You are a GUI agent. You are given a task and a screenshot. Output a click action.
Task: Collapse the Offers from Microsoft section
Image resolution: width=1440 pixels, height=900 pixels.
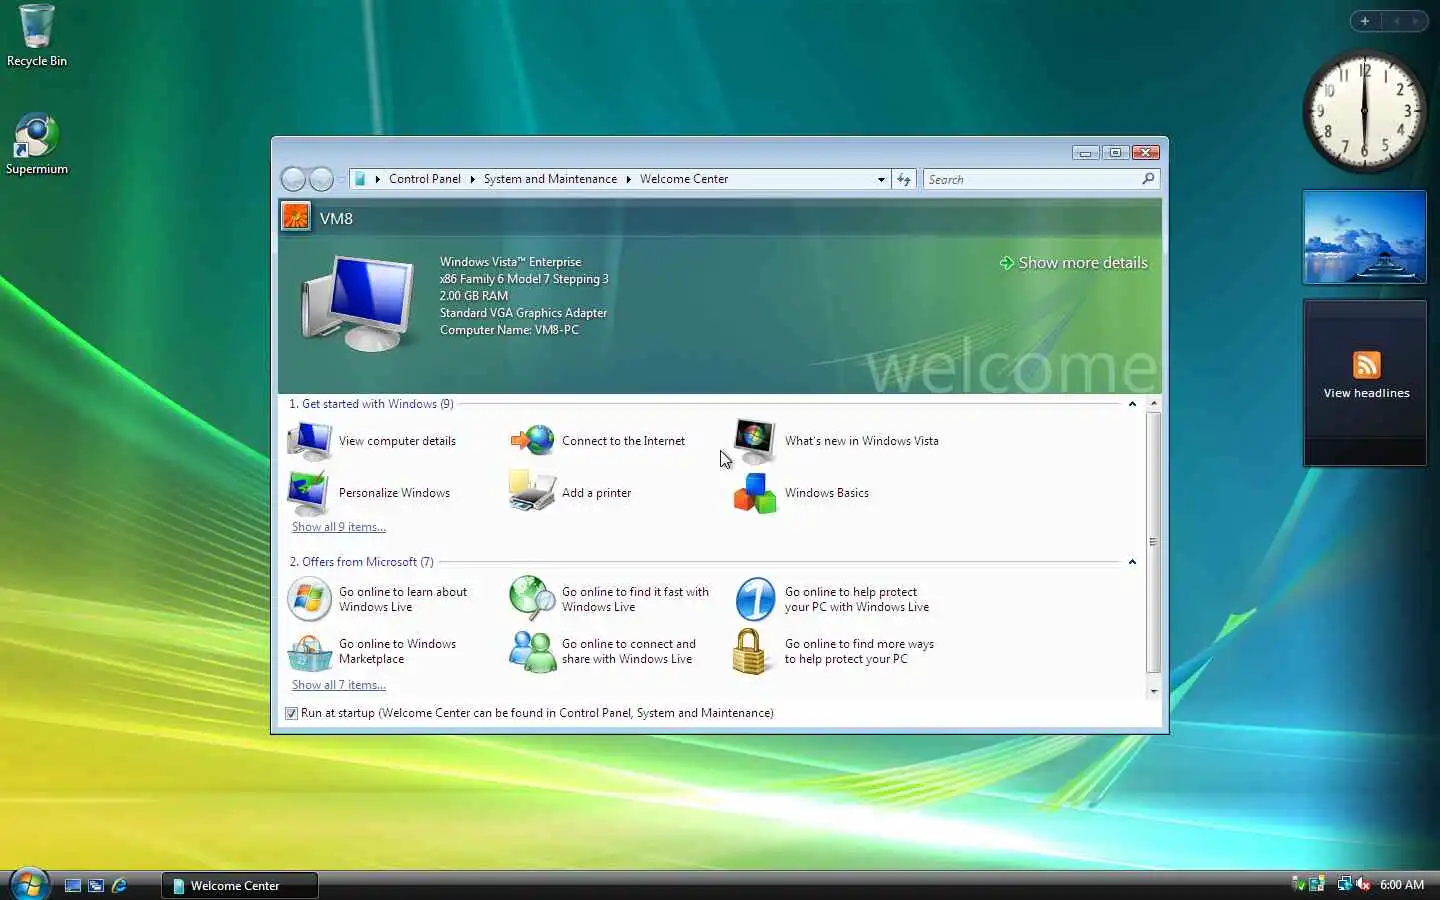coord(1132,562)
